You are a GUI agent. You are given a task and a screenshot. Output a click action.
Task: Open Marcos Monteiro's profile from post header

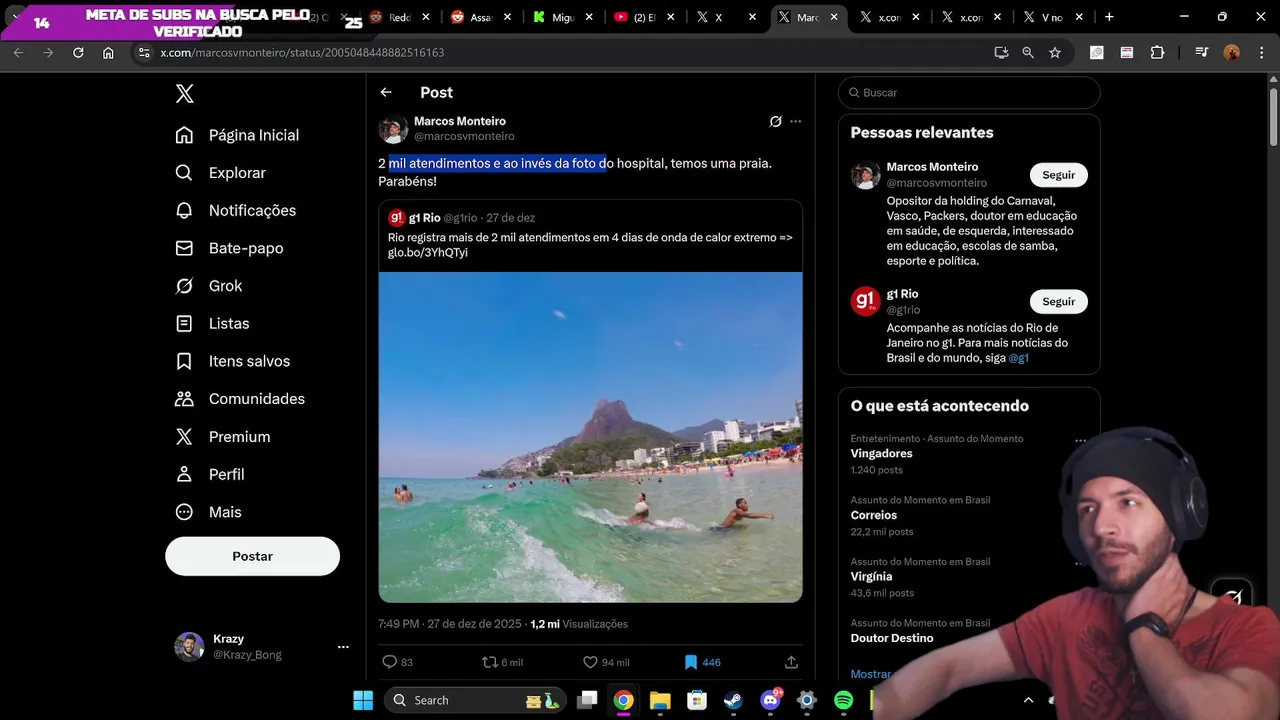click(x=460, y=121)
